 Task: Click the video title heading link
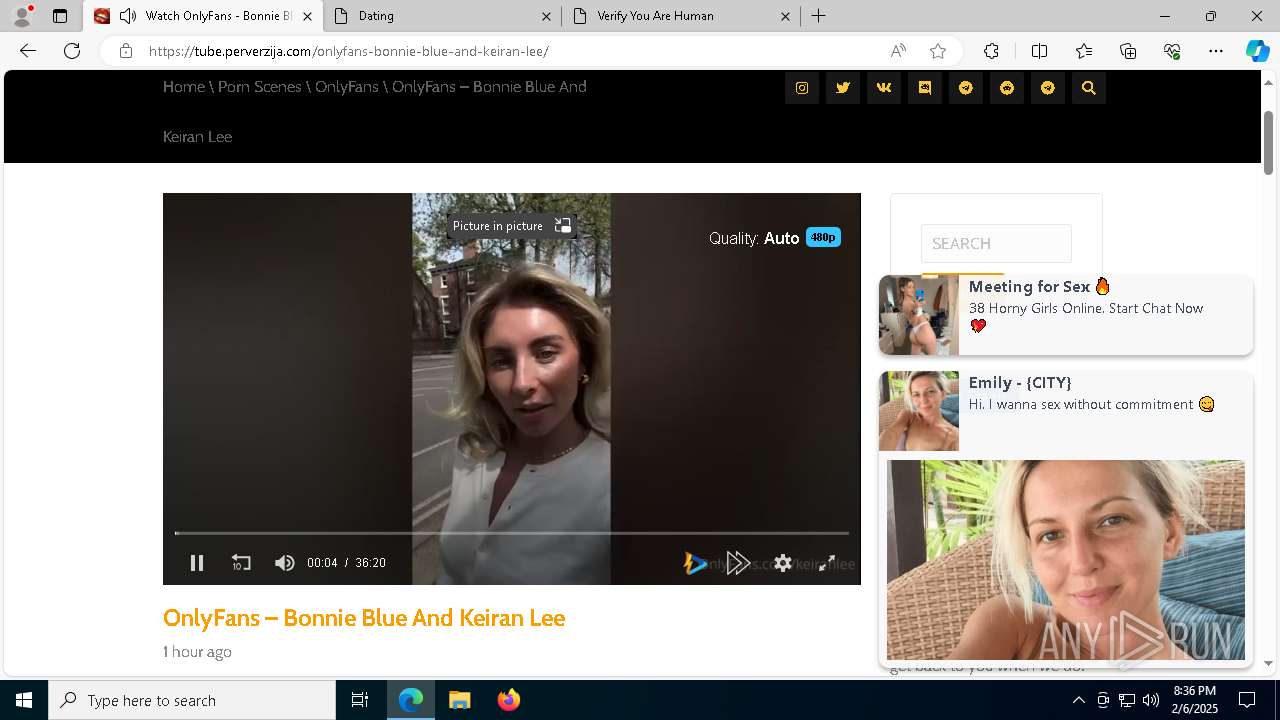pyautogui.click(x=364, y=618)
